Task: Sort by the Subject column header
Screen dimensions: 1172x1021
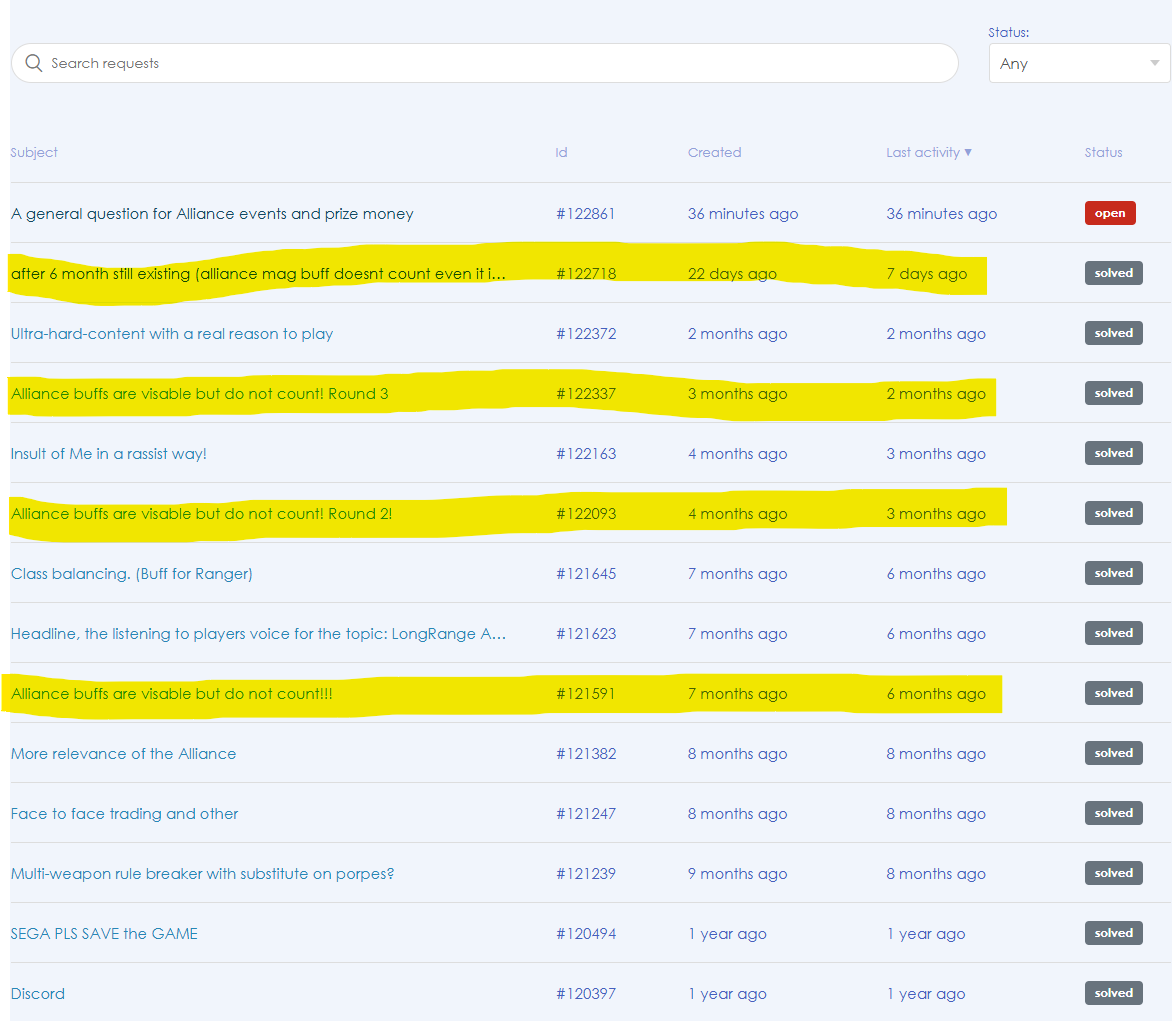Action: click(x=34, y=152)
